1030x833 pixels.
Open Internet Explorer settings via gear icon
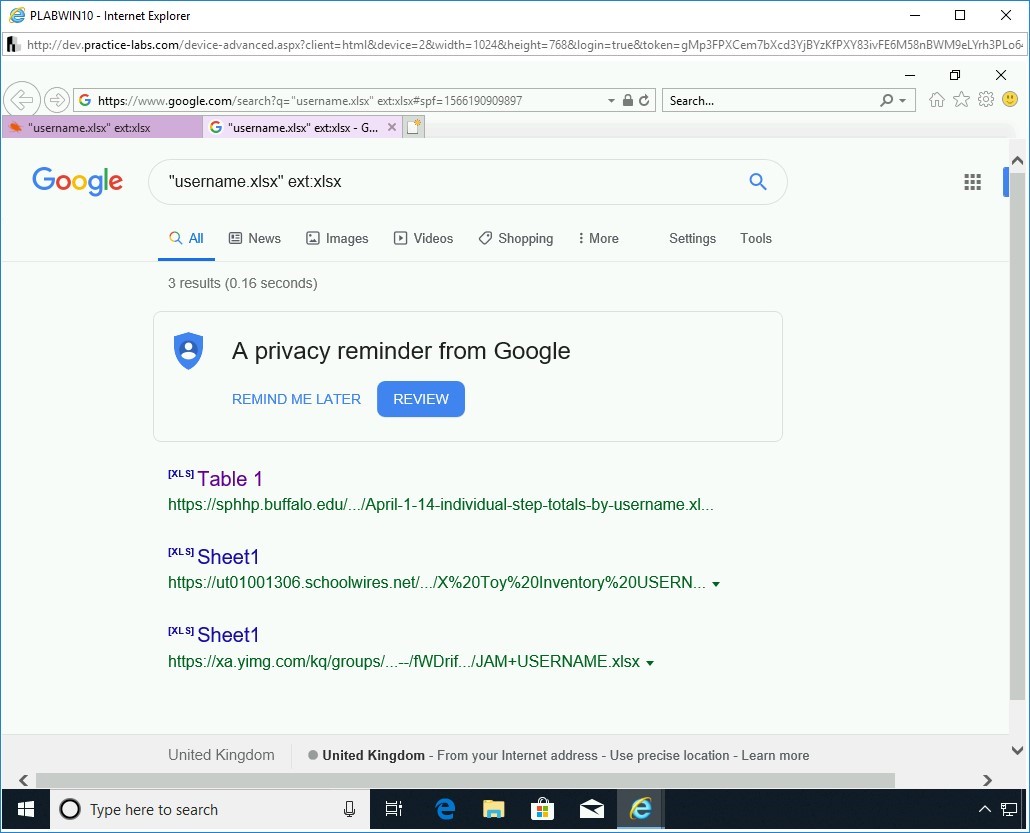click(986, 100)
